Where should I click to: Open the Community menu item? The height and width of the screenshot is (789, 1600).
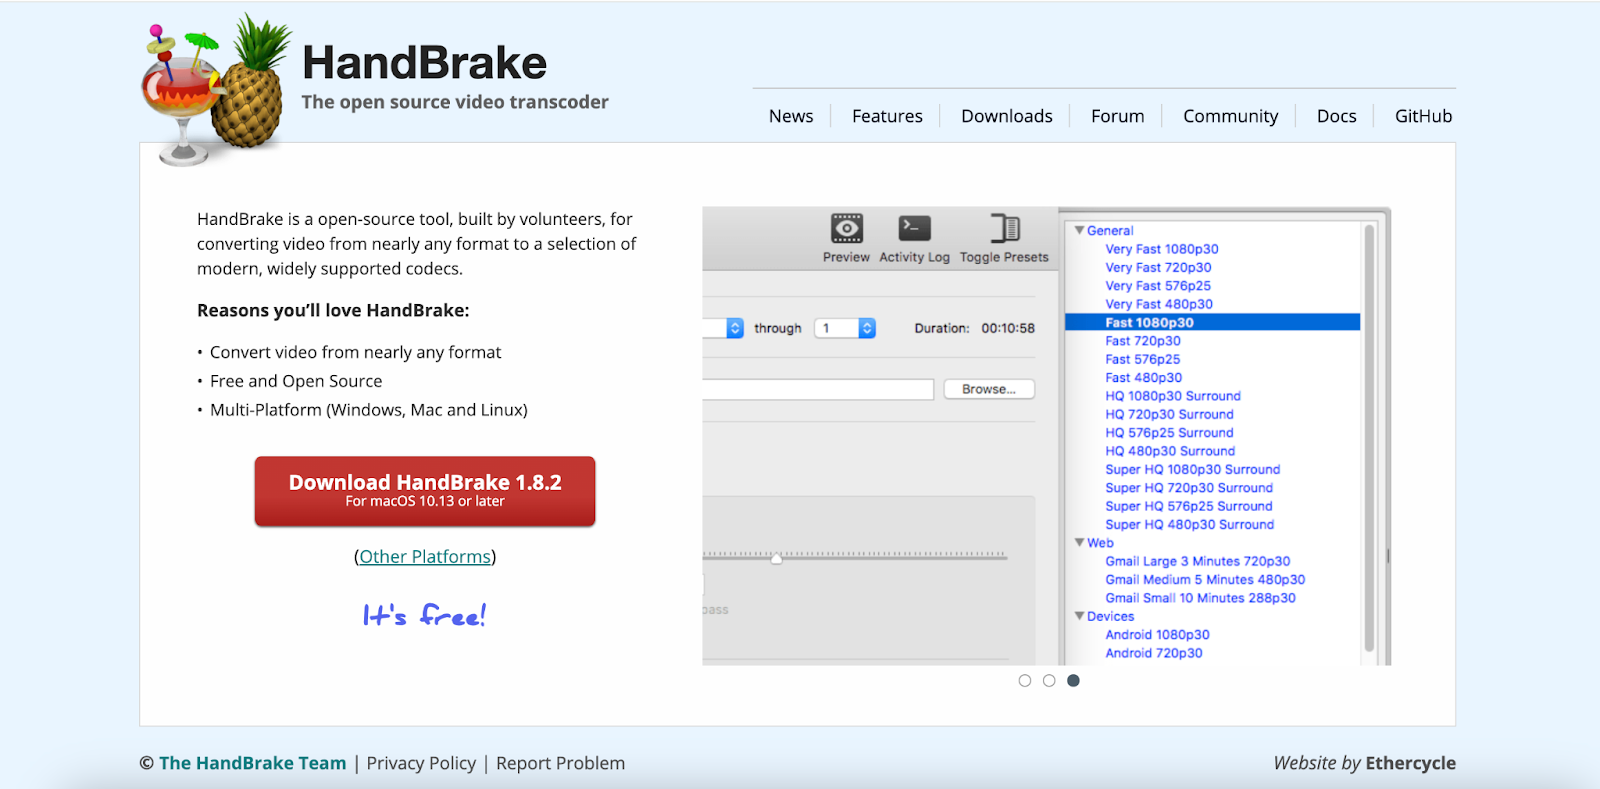coord(1230,116)
